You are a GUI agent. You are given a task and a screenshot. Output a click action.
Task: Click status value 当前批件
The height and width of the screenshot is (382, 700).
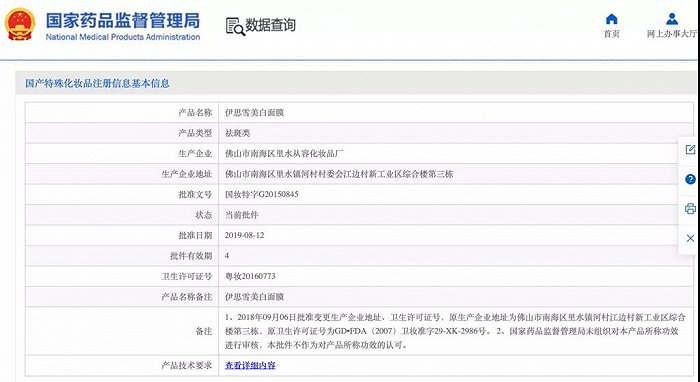(x=242, y=215)
